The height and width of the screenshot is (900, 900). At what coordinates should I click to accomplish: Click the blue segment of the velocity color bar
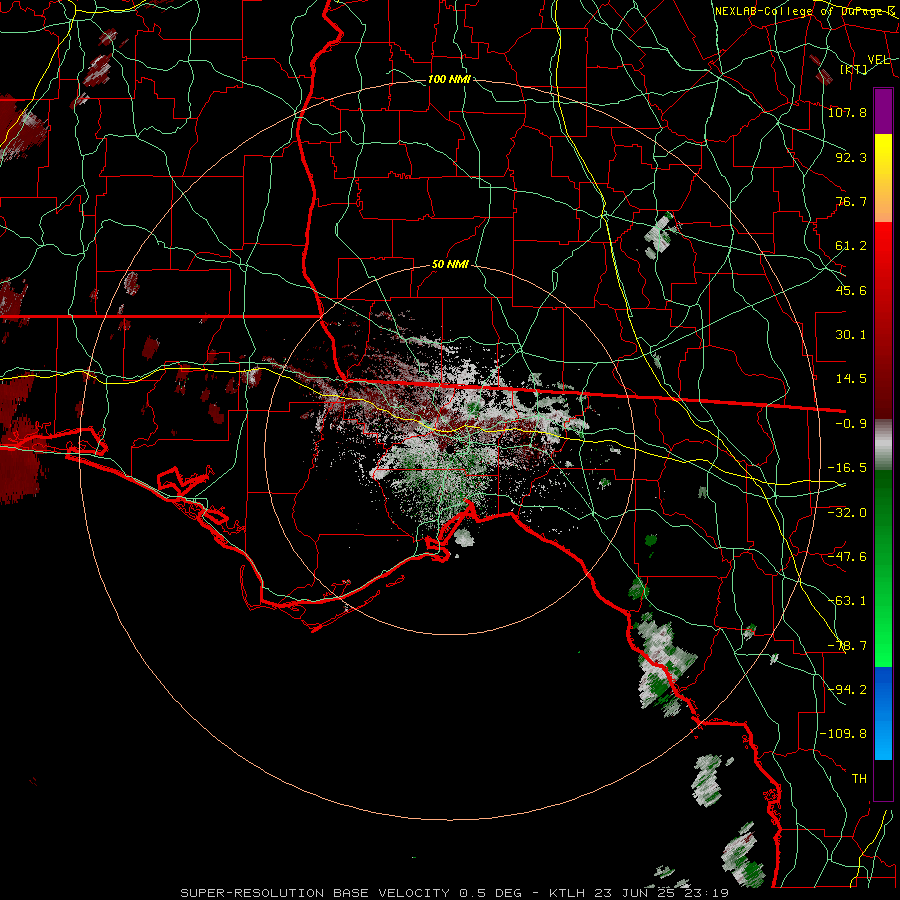pyautogui.click(x=883, y=713)
